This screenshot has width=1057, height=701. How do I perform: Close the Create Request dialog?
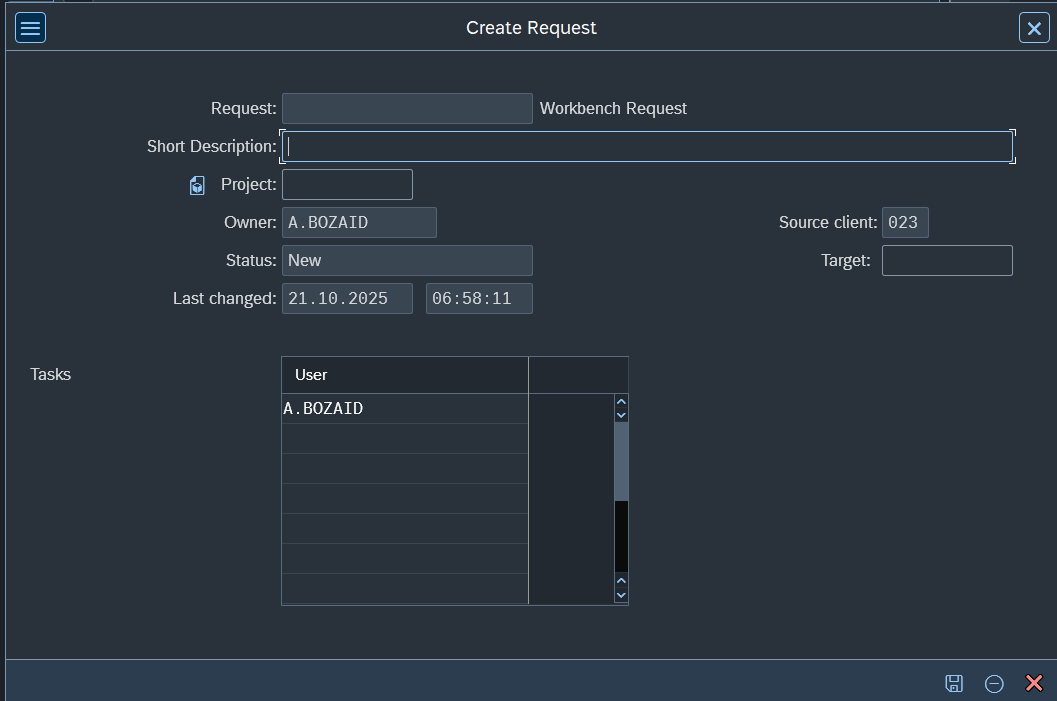[x=1033, y=28]
